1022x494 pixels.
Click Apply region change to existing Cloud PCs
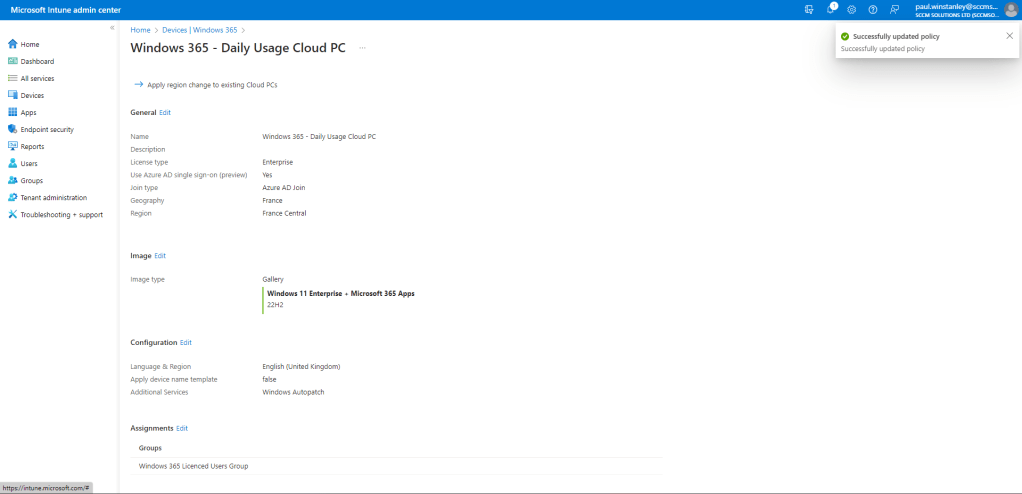[x=212, y=85]
